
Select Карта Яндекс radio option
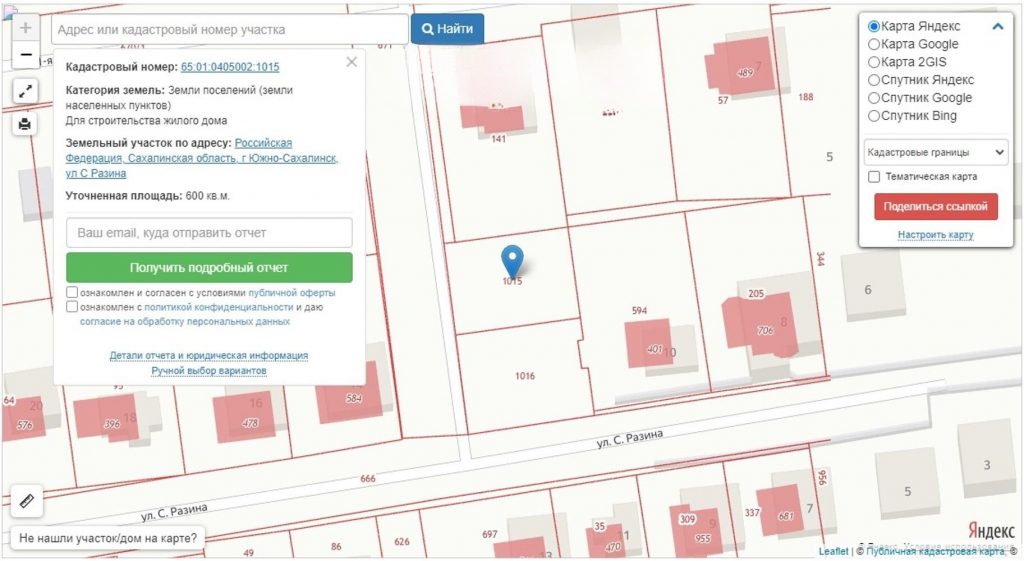click(874, 27)
